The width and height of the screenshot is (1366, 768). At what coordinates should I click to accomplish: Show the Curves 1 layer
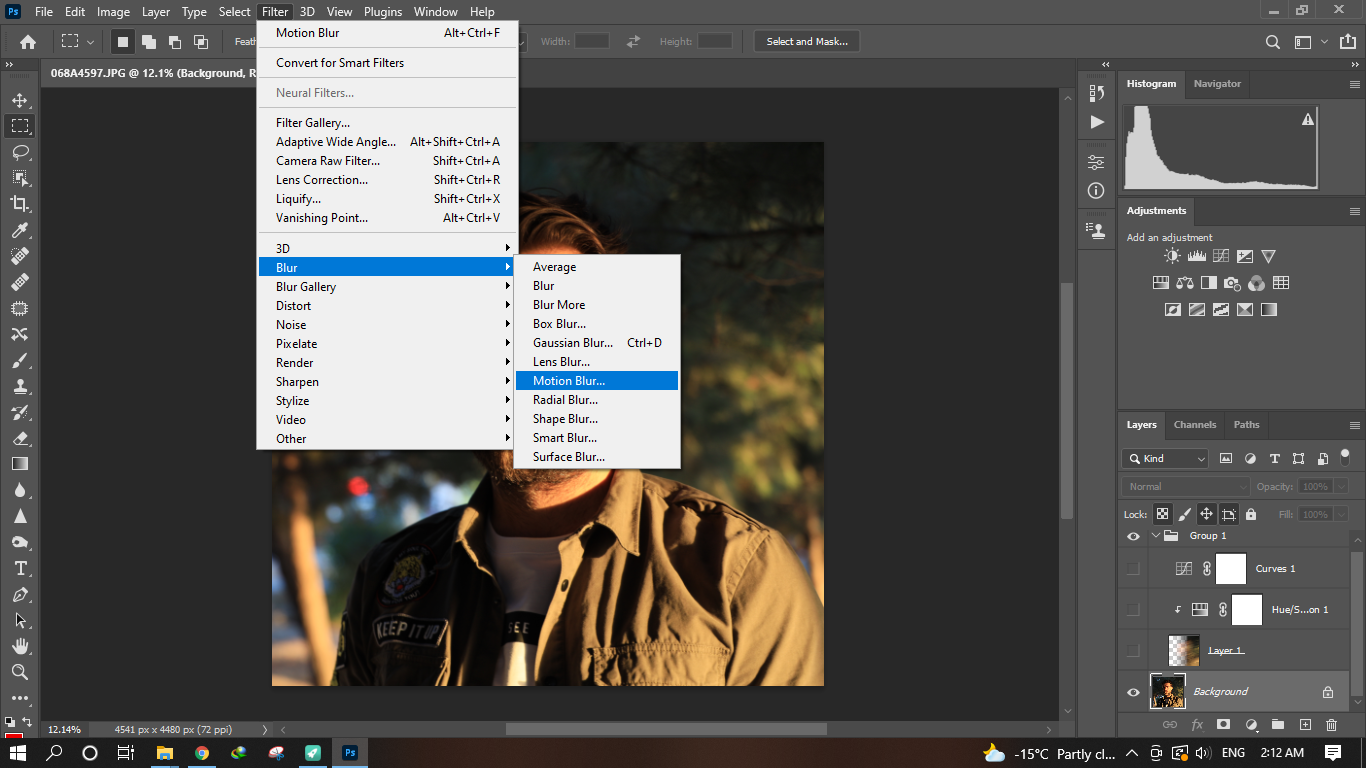pos(1133,569)
